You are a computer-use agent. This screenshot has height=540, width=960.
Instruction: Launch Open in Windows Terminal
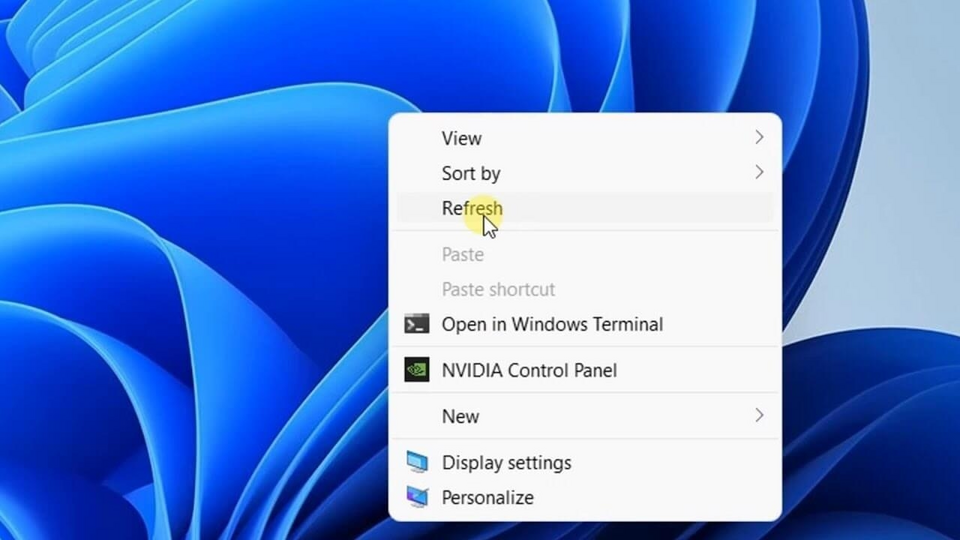pyautogui.click(x=552, y=324)
